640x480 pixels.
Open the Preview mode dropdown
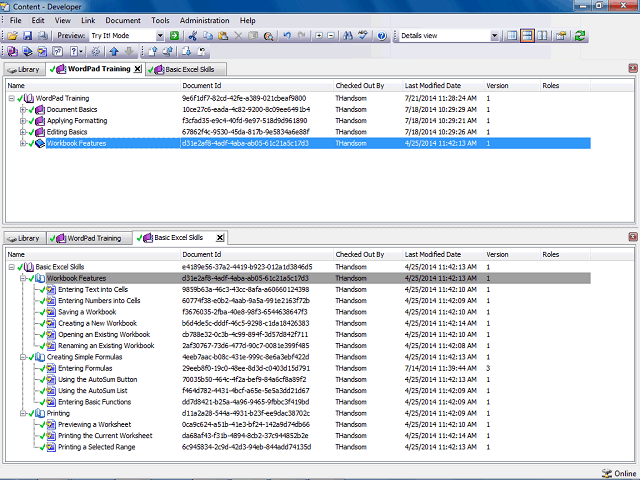coord(160,36)
